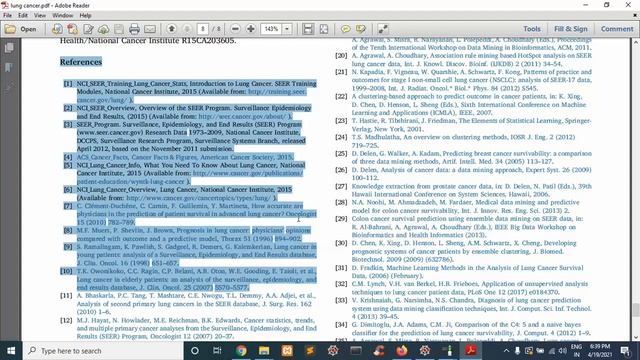The image size is (640, 360).
Task: Open the Help menu
Action: click(85, 16)
